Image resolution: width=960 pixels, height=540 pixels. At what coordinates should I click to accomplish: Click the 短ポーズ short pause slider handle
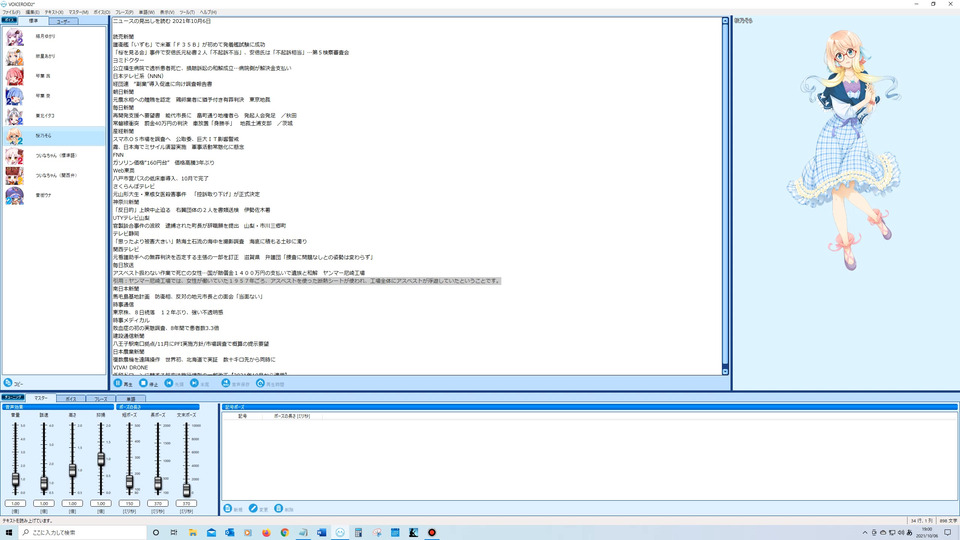point(129,482)
